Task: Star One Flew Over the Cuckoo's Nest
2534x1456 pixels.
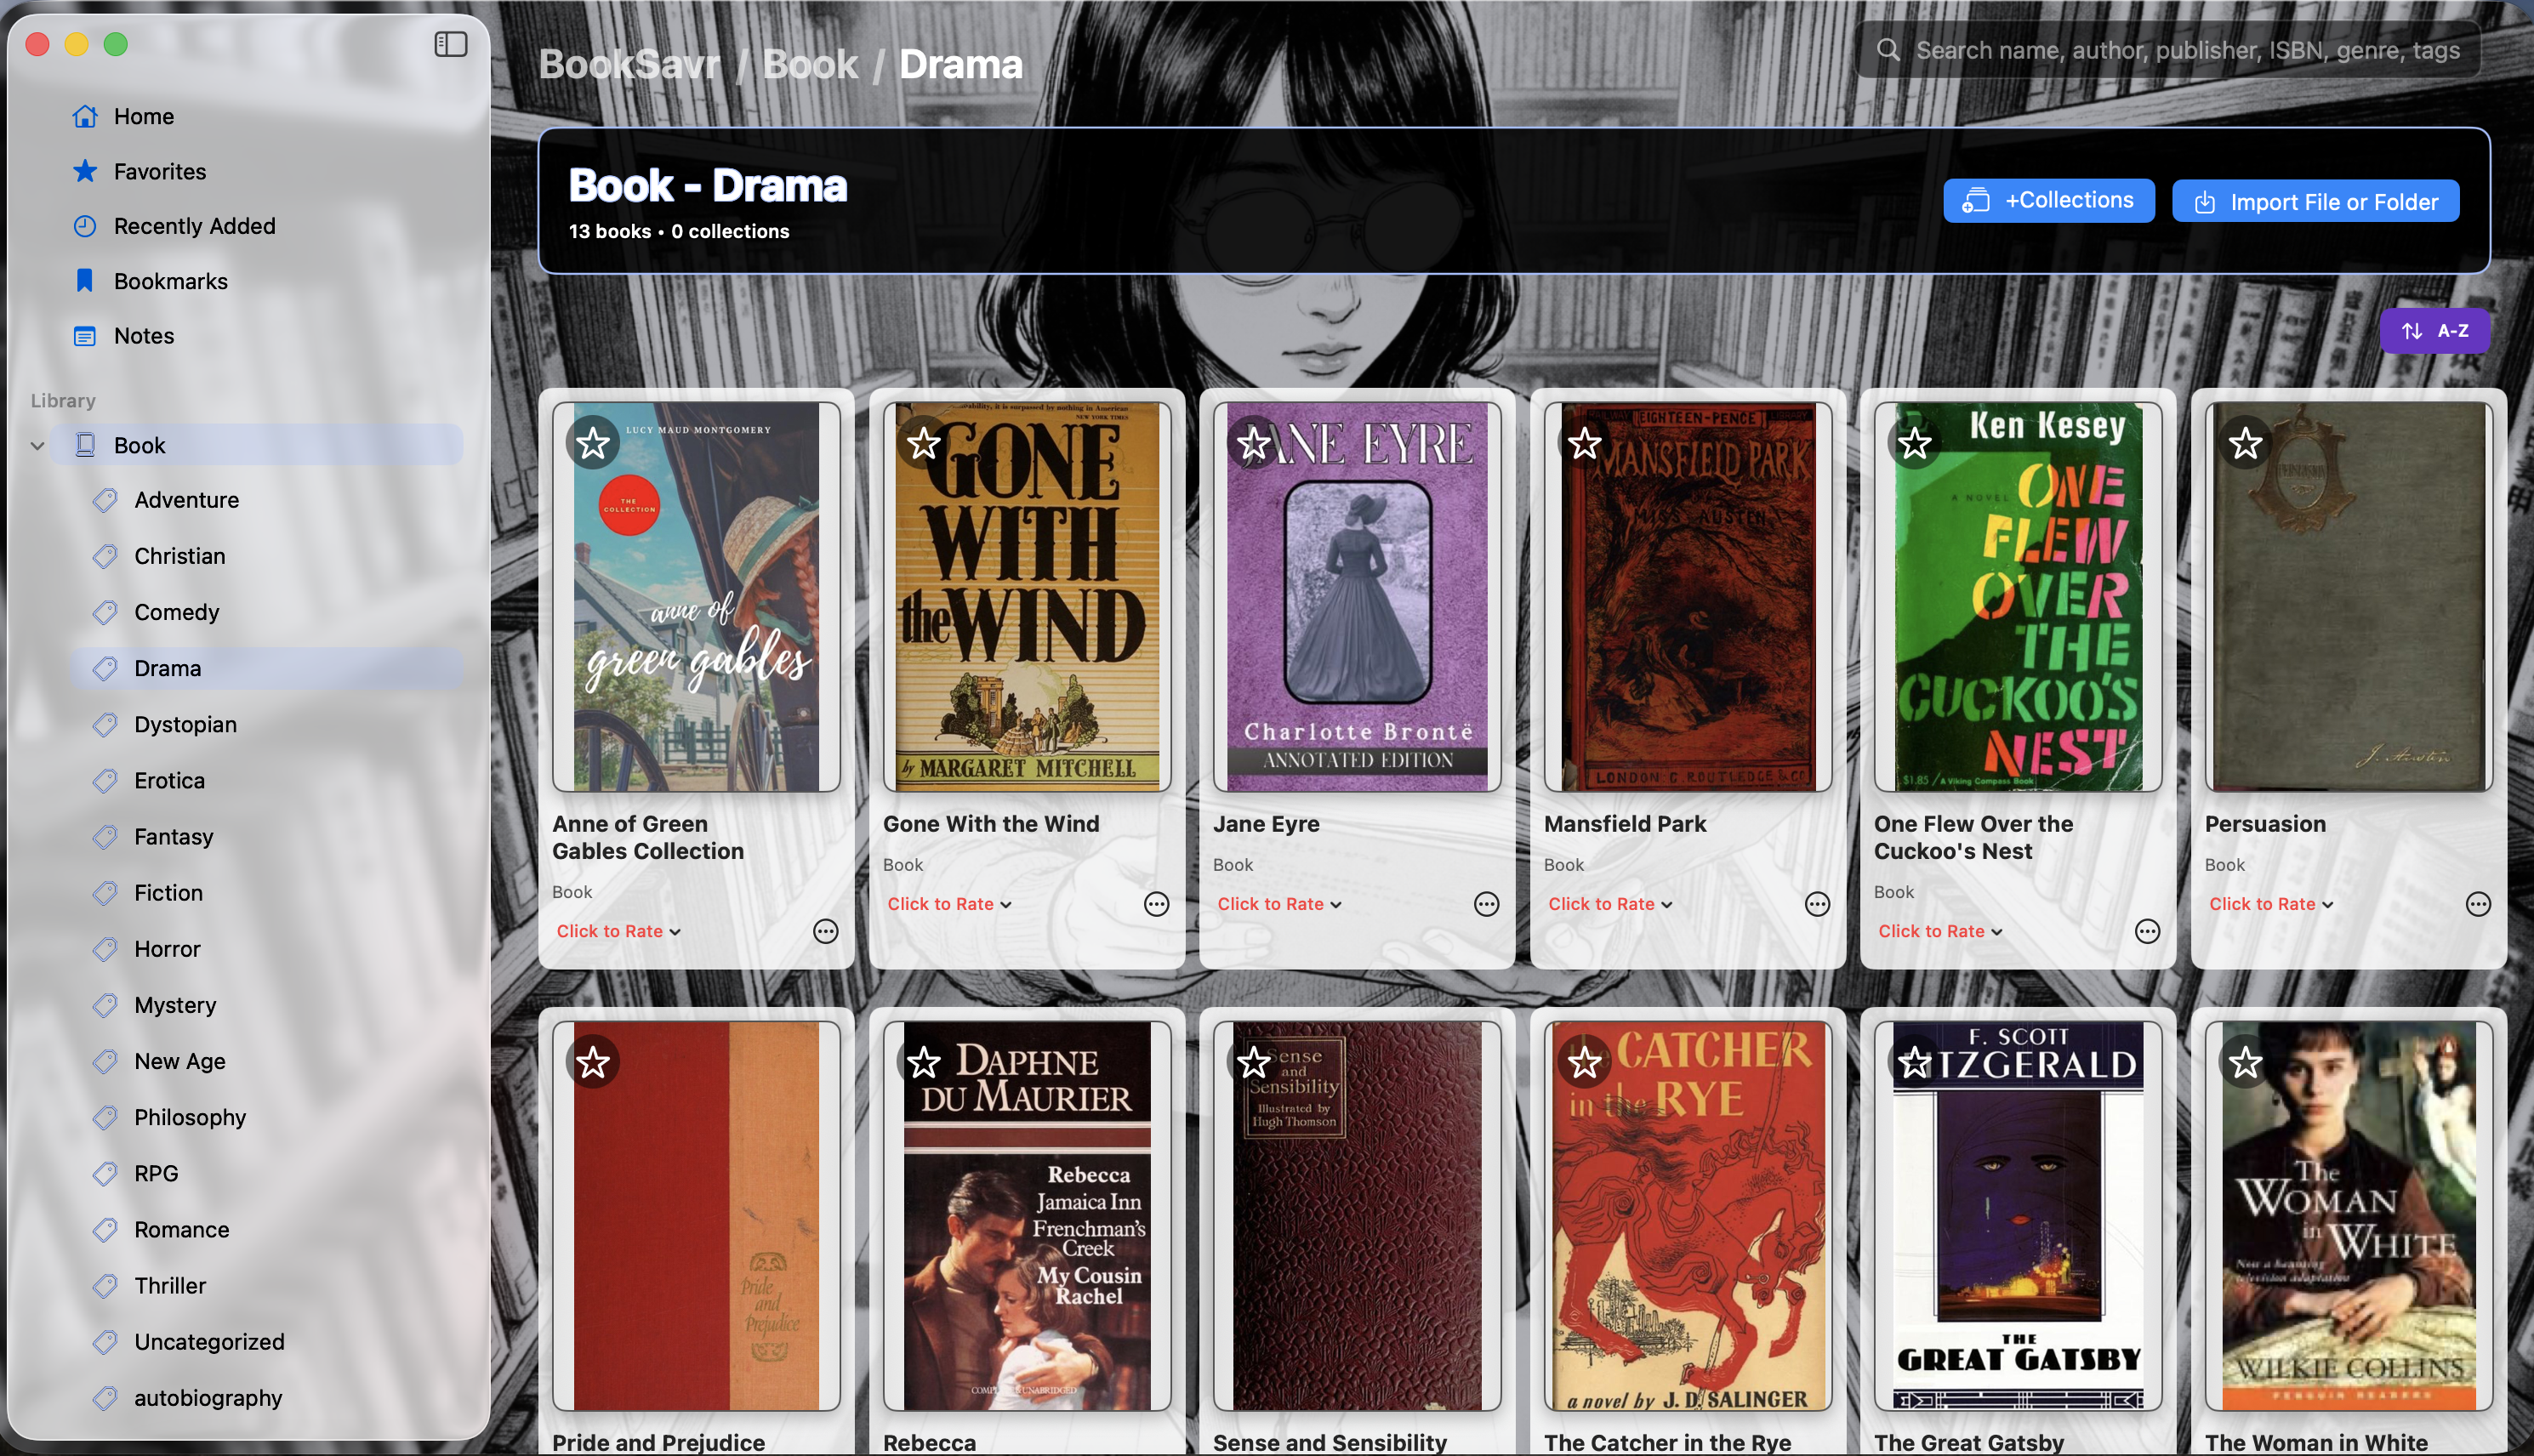Action: [x=1915, y=443]
